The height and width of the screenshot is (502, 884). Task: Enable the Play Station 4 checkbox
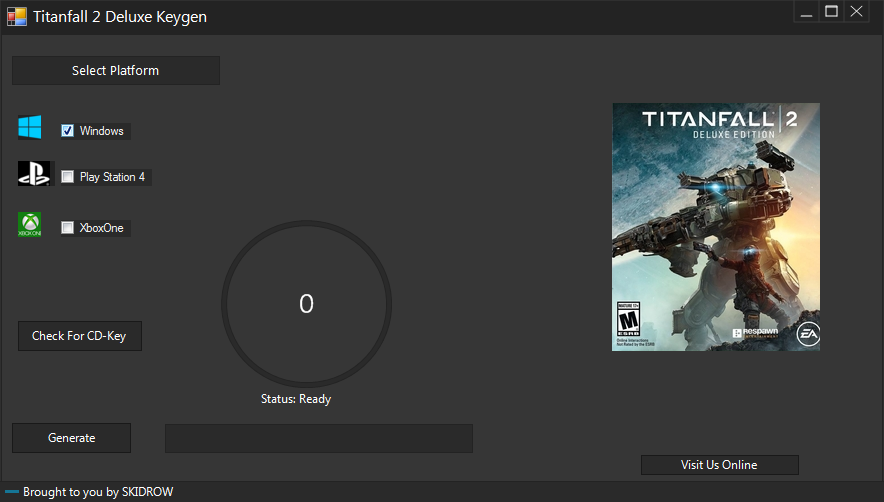68,177
